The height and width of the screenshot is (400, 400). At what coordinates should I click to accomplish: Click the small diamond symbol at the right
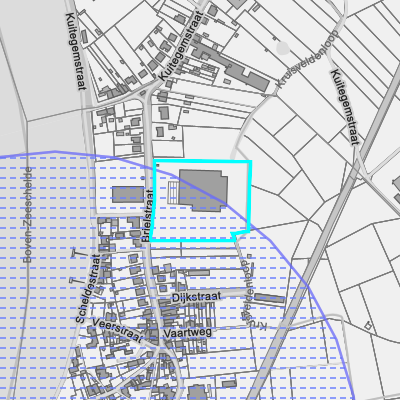point(368,325)
